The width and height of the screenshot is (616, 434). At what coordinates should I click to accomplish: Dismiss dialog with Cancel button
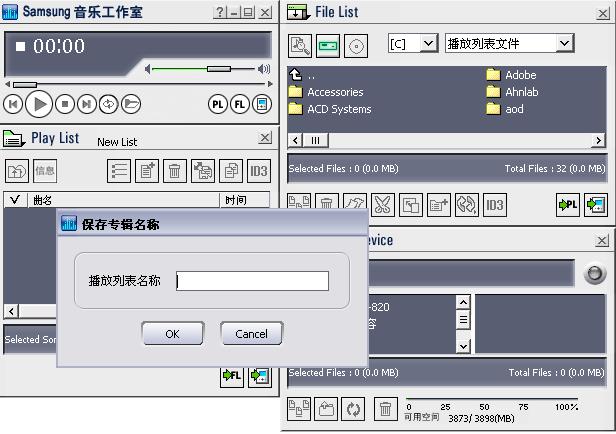click(x=251, y=334)
